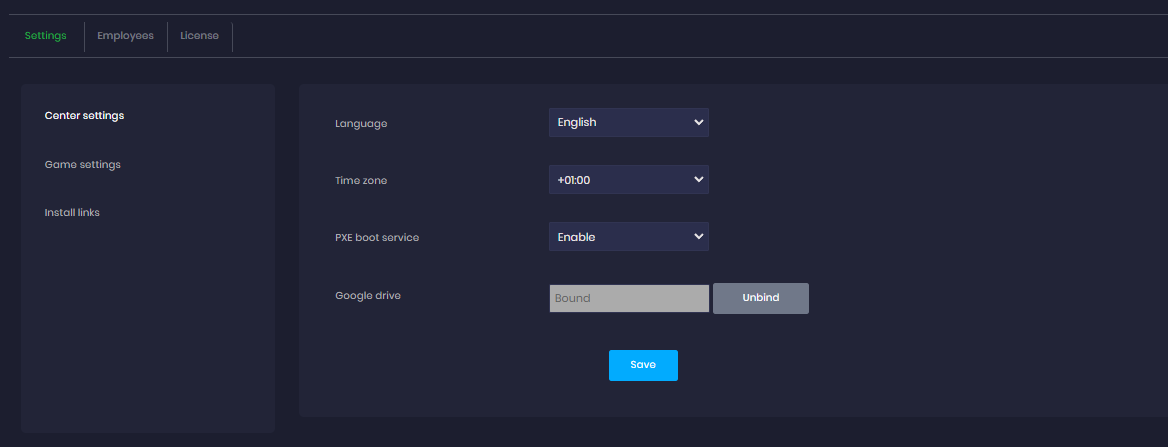Switch to the Settings tab
This screenshot has width=1168, height=447.
tap(46, 36)
